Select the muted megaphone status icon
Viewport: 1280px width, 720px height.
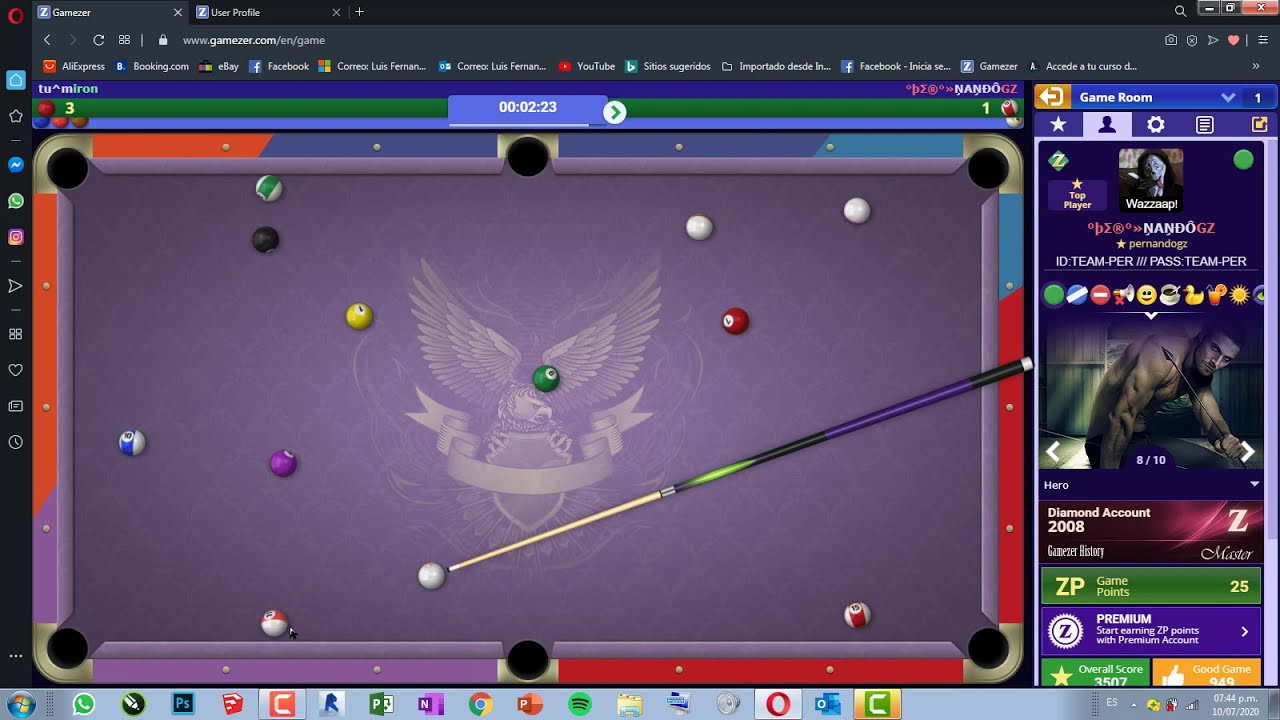point(1124,295)
